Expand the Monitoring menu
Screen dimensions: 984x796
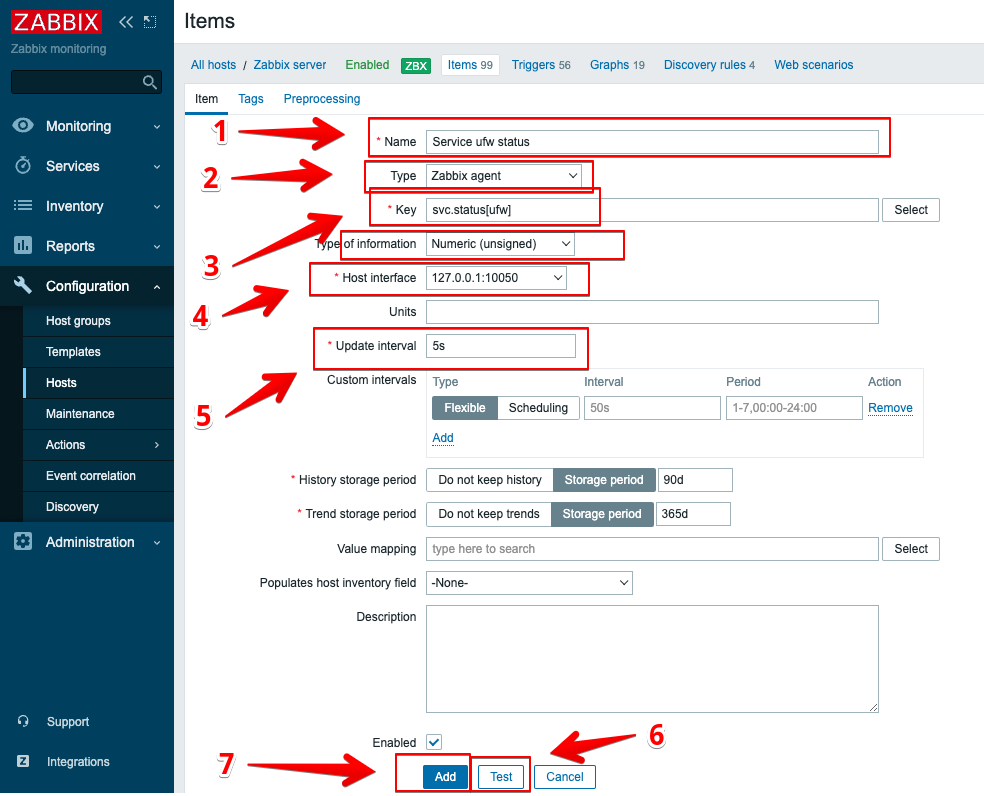click(x=156, y=126)
